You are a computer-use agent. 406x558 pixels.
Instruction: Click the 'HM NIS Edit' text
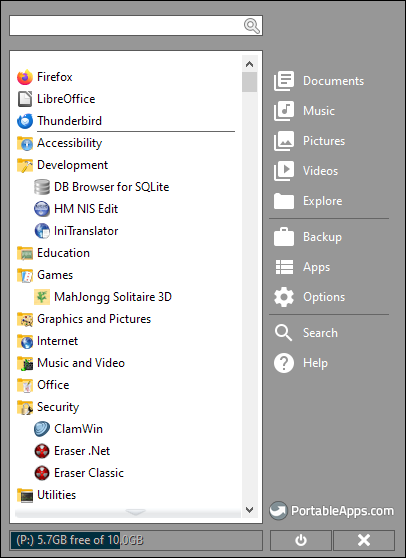[86, 209]
